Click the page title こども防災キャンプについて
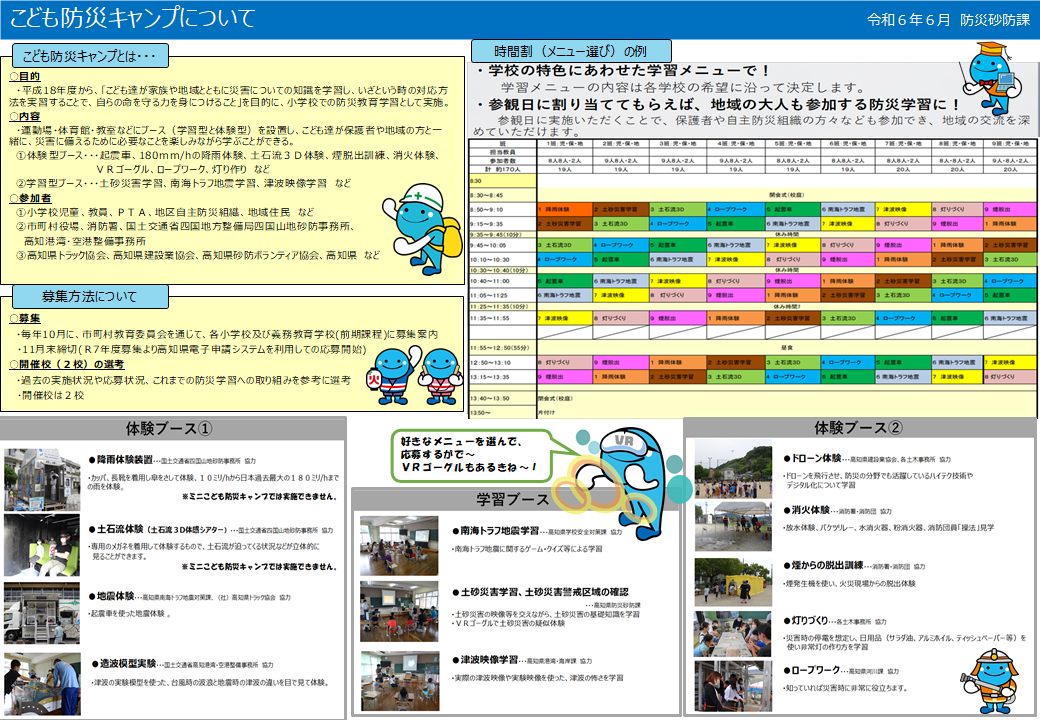The width and height of the screenshot is (1040, 720). (x=133, y=18)
